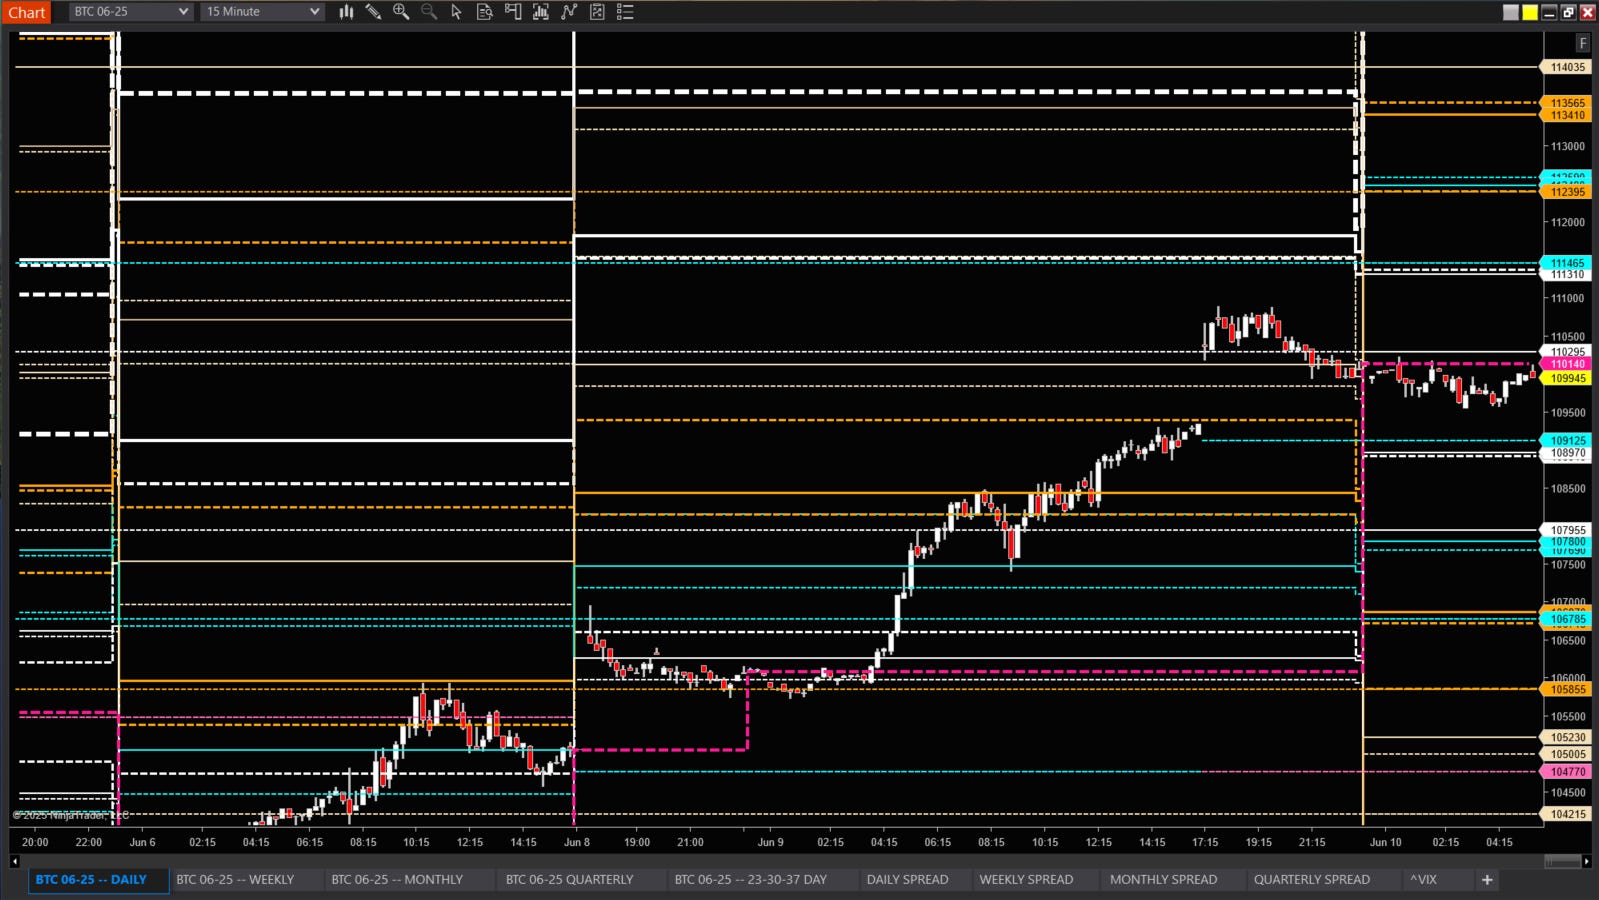Screen dimensions: 1599x900
Task: Open the Chart Trader icon
Action: pyautogui.click(x=513, y=12)
